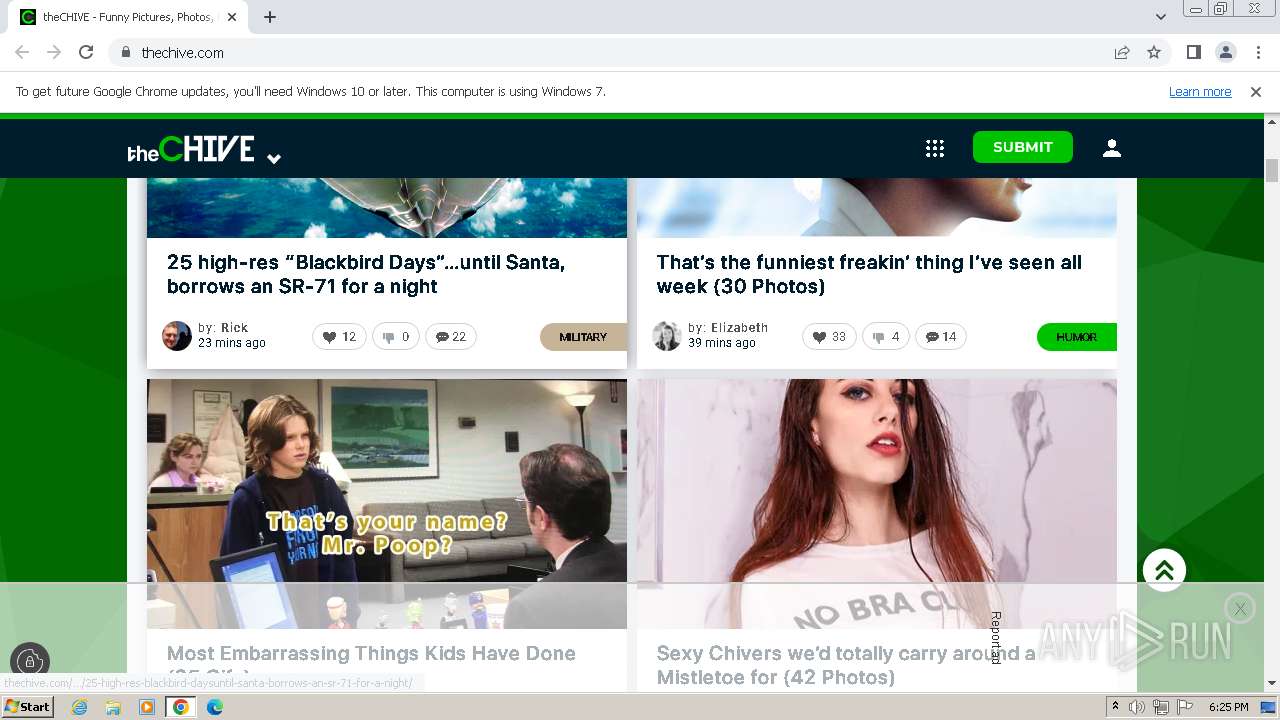The width and height of the screenshot is (1280, 720).
Task: Reload the page with refresh icon
Action: click(86, 52)
